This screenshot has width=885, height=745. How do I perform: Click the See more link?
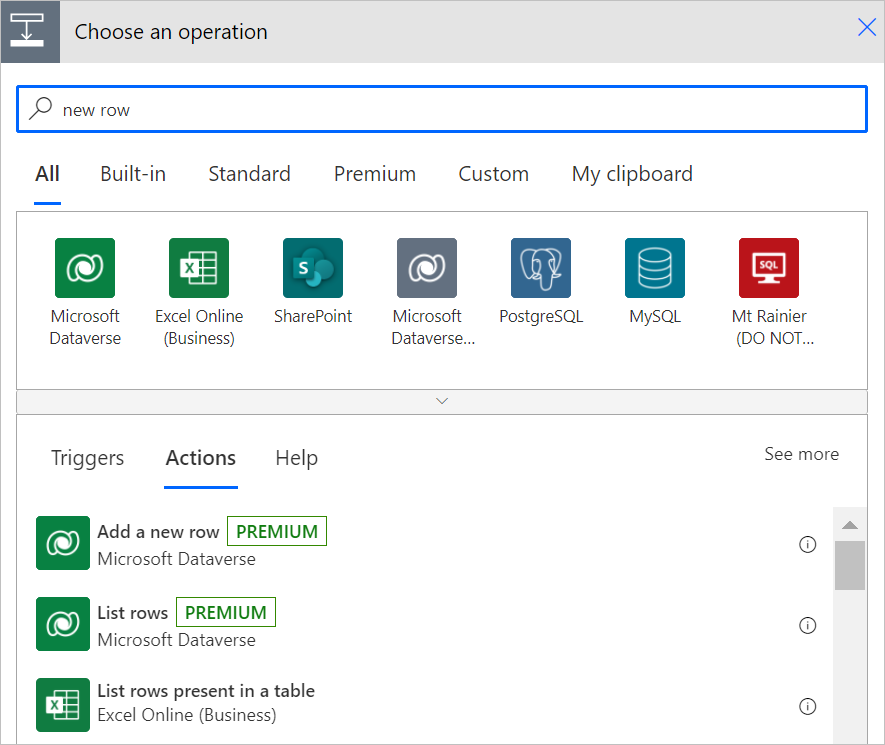[x=801, y=453]
